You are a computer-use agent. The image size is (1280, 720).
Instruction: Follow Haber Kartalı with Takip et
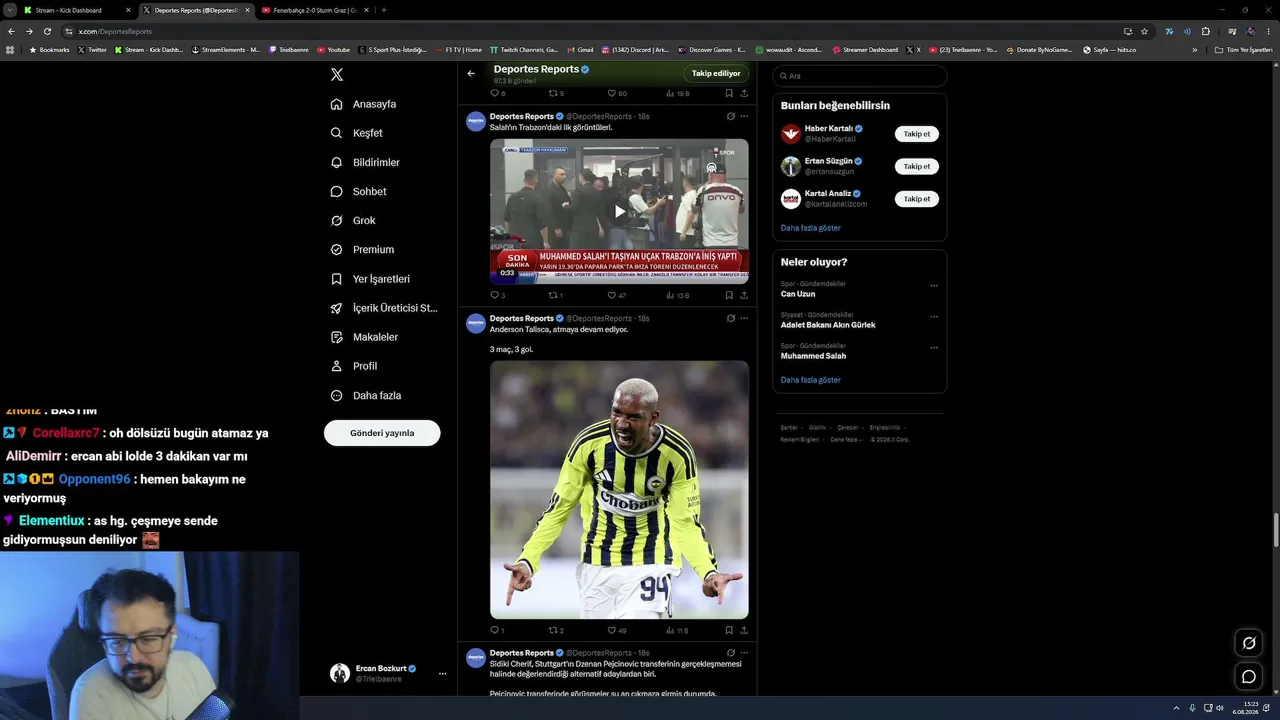[916, 134]
